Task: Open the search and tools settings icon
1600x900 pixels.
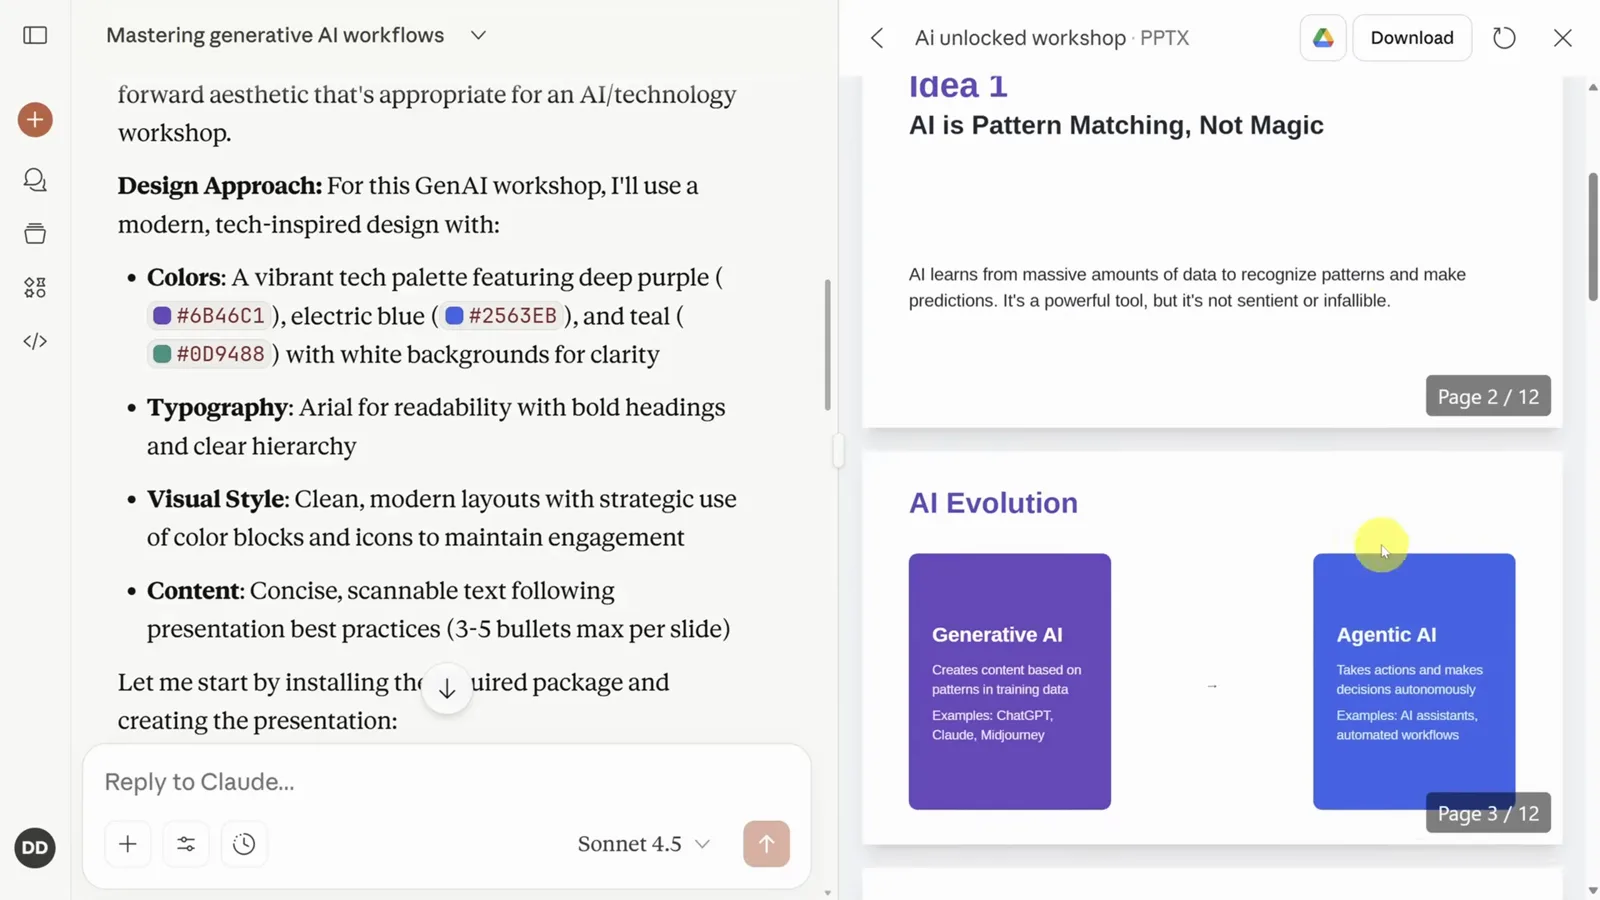Action: 186,844
